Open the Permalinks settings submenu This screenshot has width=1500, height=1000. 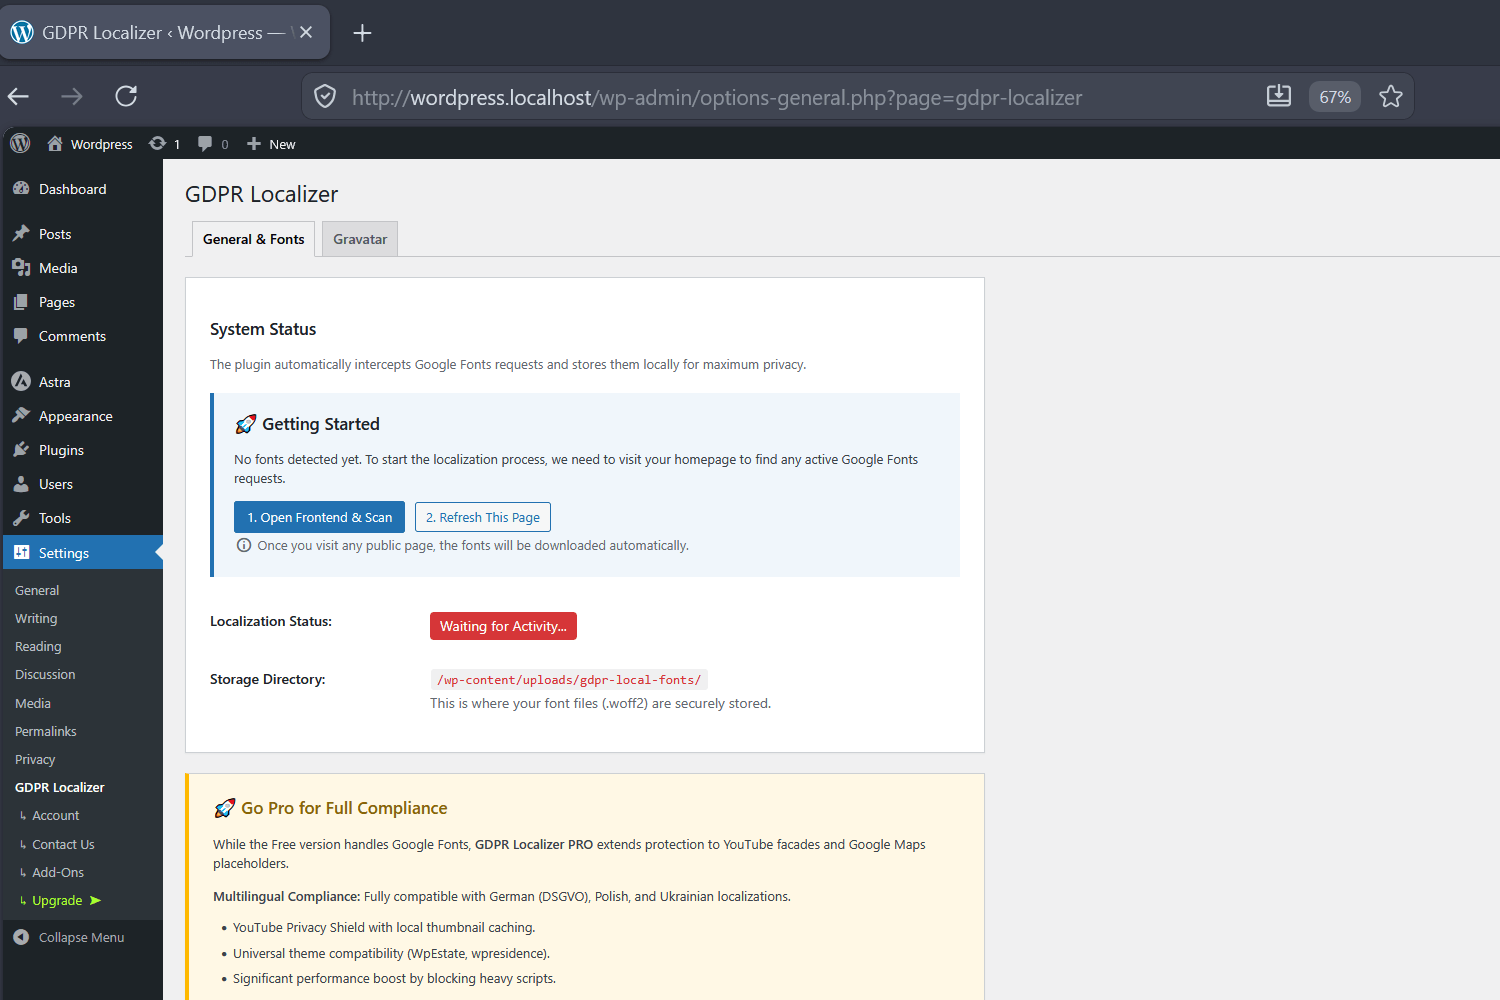coord(46,731)
